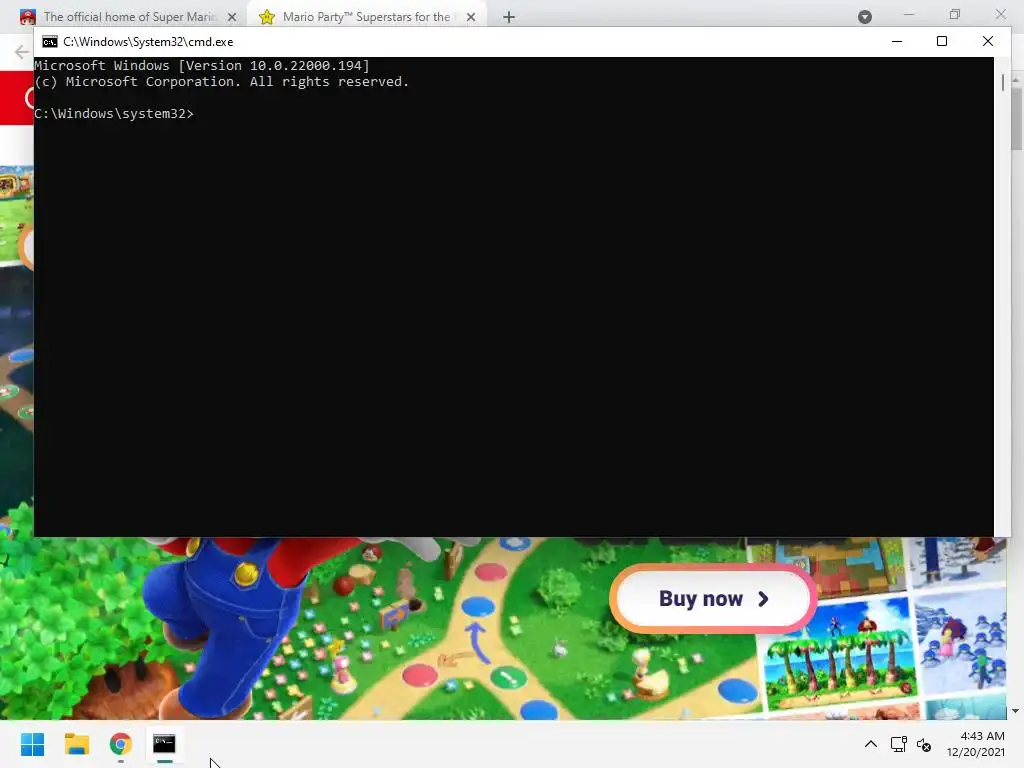Open a new Chrome tab
The image size is (1024, 768).
coord(509,17)
